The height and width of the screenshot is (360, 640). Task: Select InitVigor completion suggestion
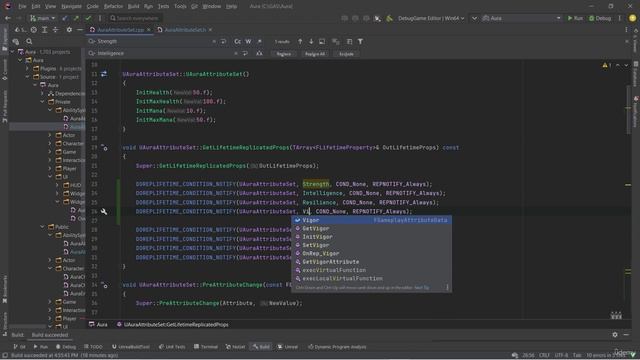click(371, 237)
